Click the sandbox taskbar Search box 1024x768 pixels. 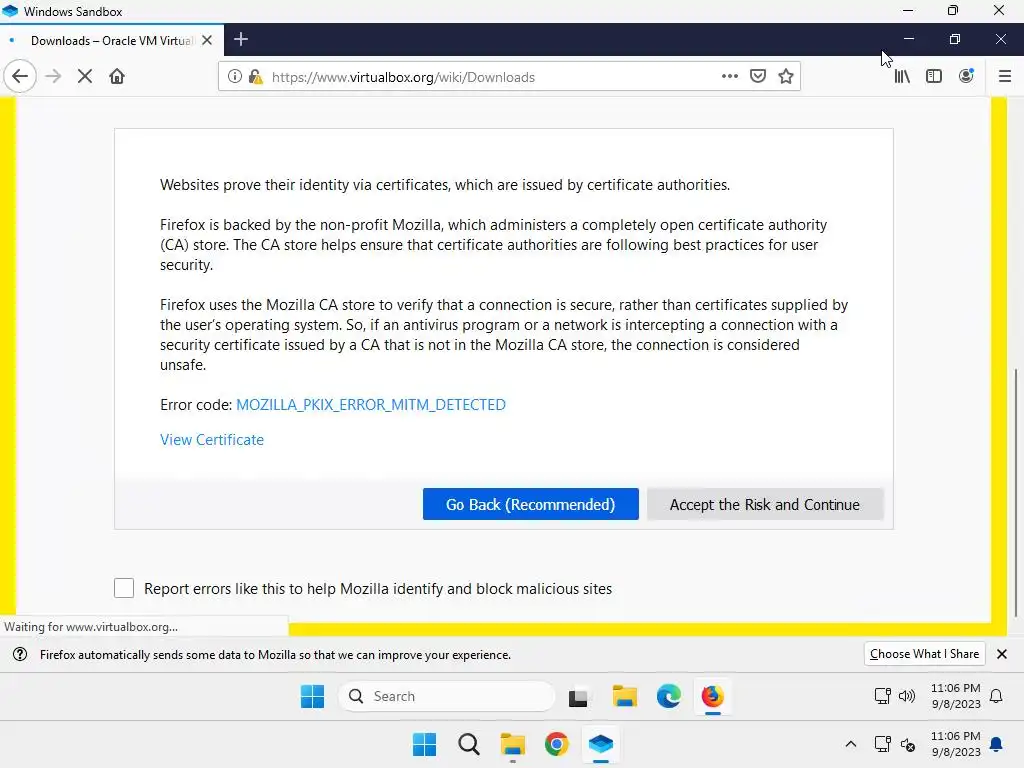tap(447, 696)
